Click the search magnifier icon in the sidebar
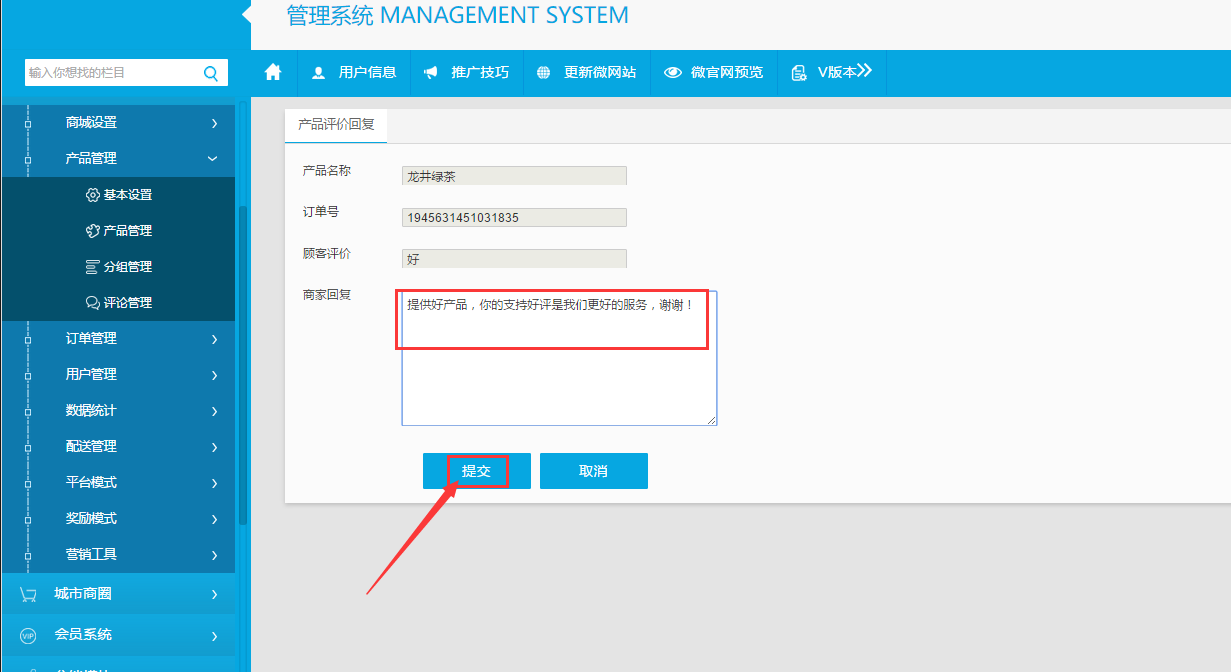 tap(211, 73)
